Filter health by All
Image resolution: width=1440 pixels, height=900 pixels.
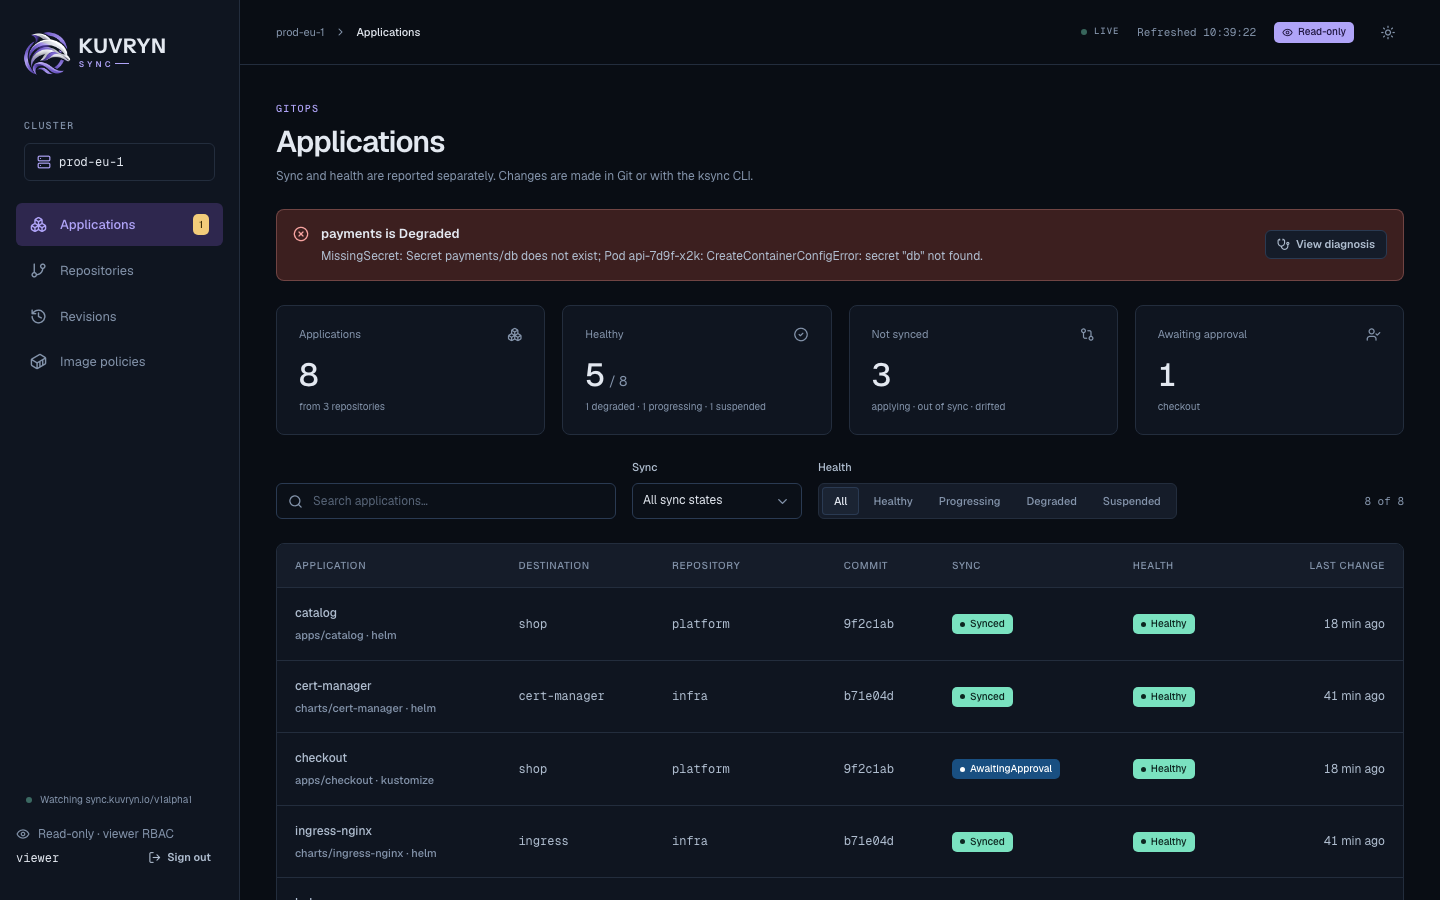841,501
